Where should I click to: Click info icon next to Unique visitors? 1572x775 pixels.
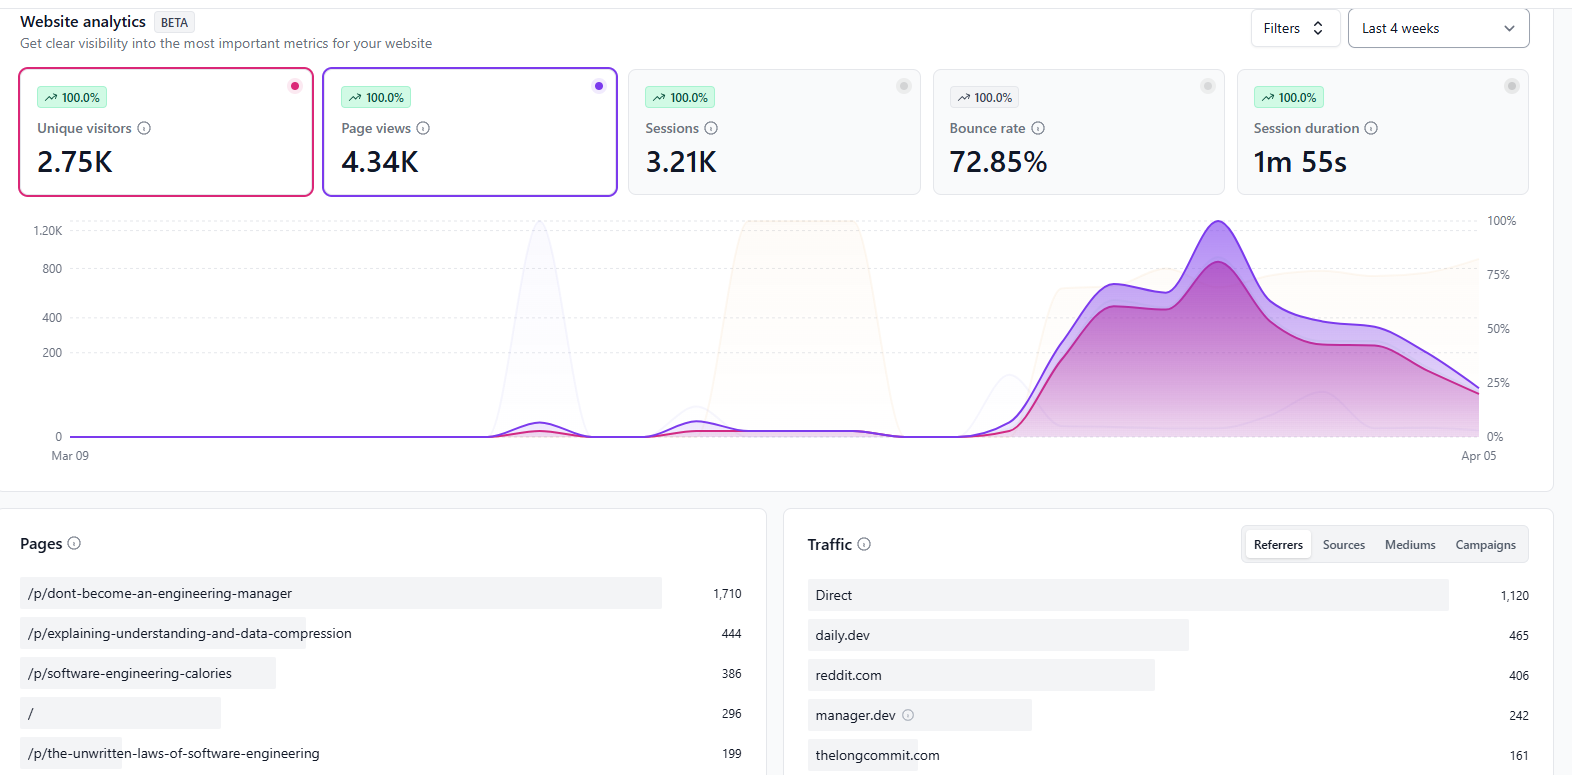coord(144,128)
